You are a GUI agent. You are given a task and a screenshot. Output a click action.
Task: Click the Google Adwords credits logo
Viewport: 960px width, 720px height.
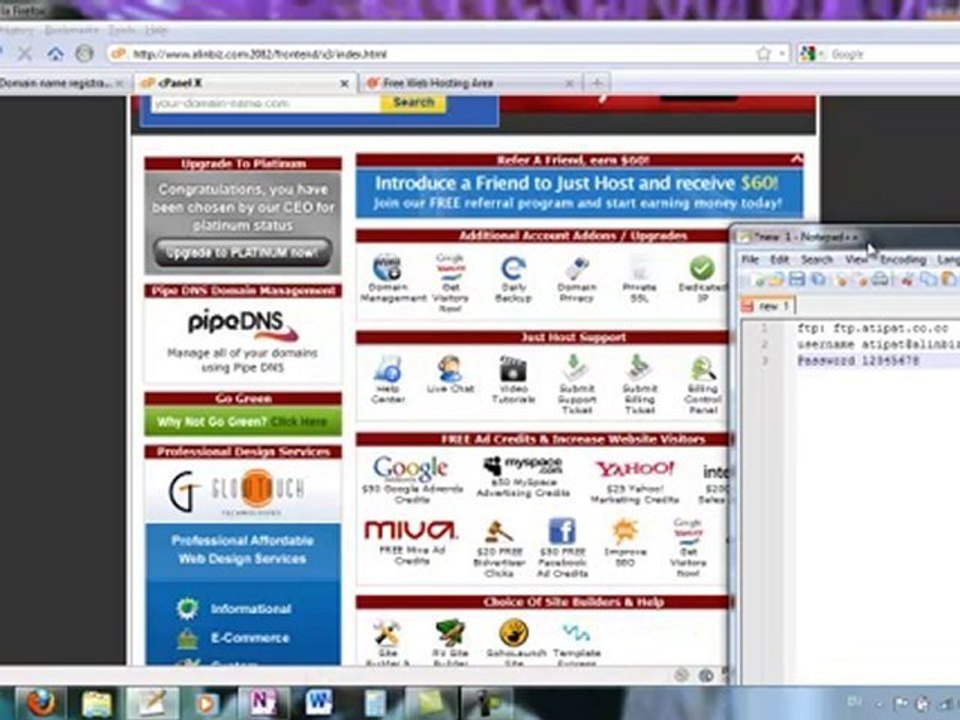[x=411, y=469]
